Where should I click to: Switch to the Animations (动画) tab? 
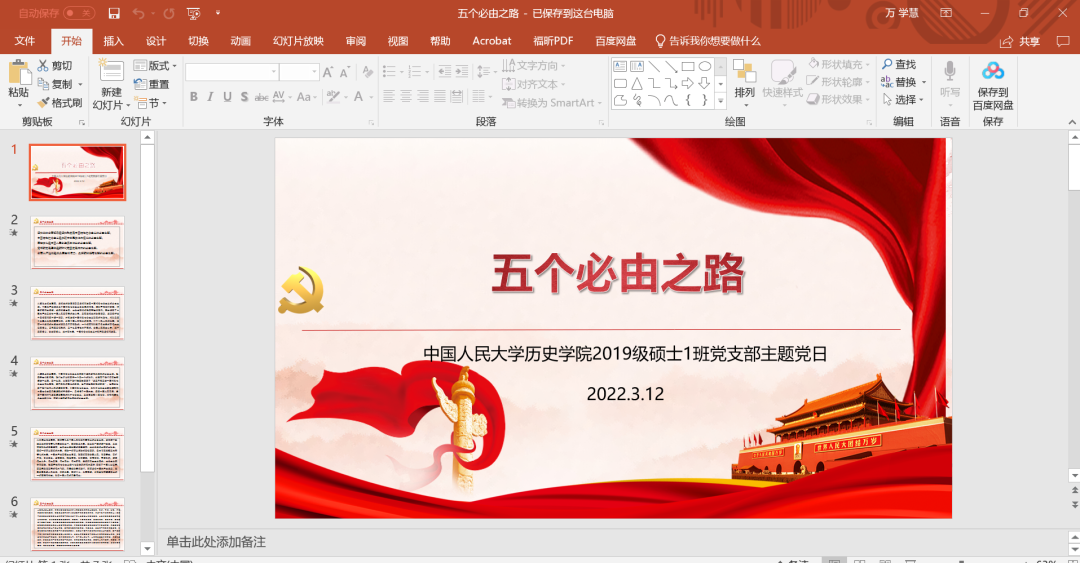click(240, 41)
